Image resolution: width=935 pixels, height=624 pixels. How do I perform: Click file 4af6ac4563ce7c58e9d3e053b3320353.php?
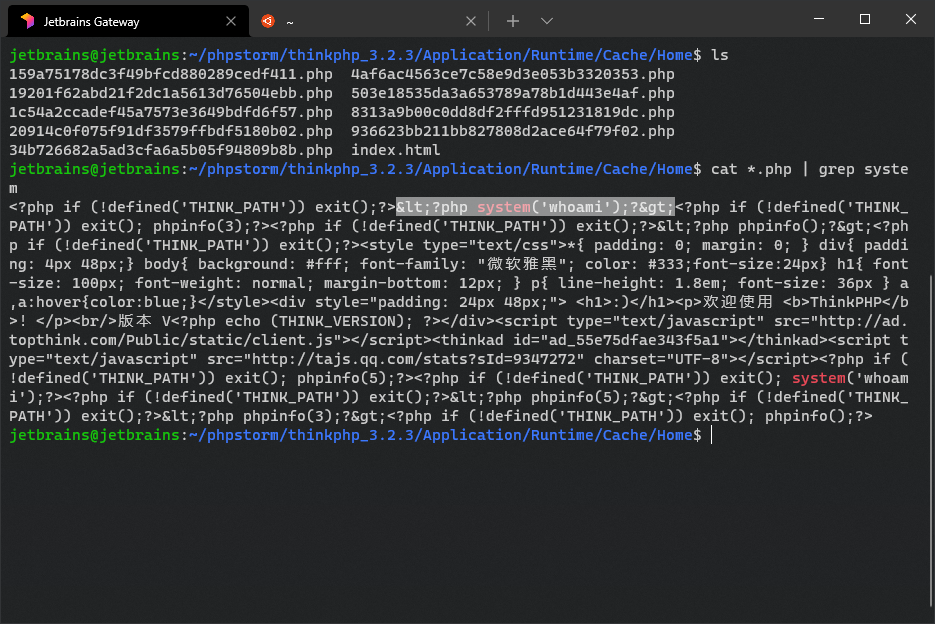(x=513, y=75)
